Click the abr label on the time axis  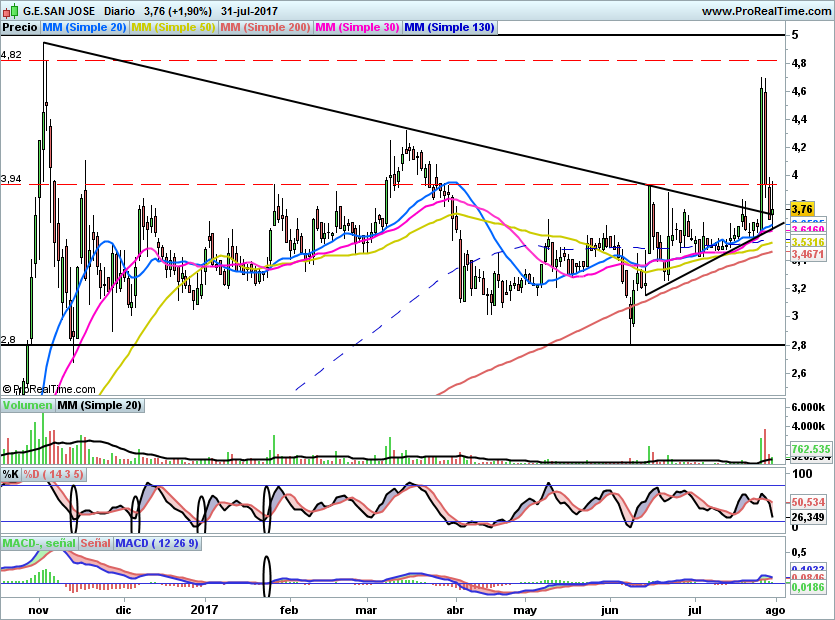[455, 610]
